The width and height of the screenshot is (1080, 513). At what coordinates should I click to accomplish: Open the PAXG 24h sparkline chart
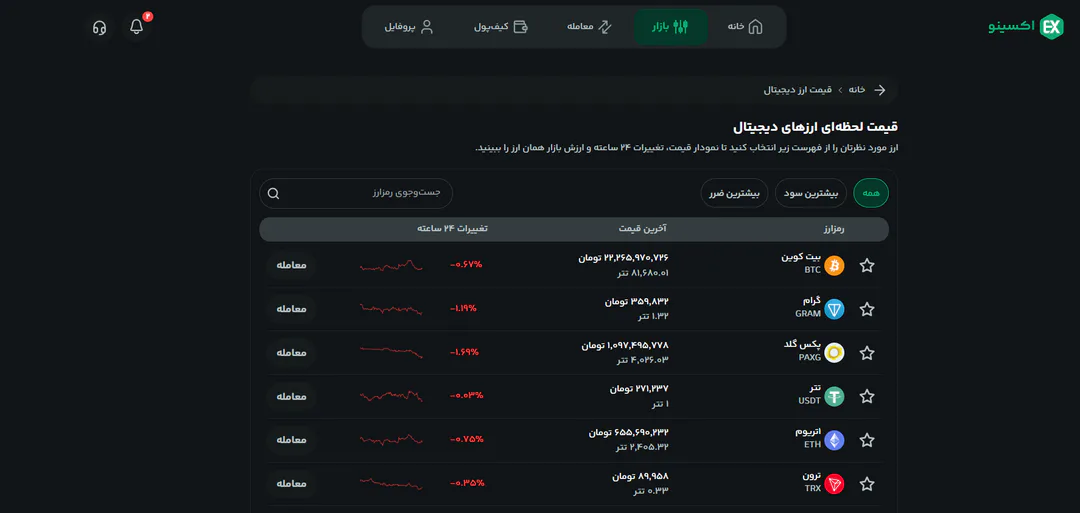[391, 352]
